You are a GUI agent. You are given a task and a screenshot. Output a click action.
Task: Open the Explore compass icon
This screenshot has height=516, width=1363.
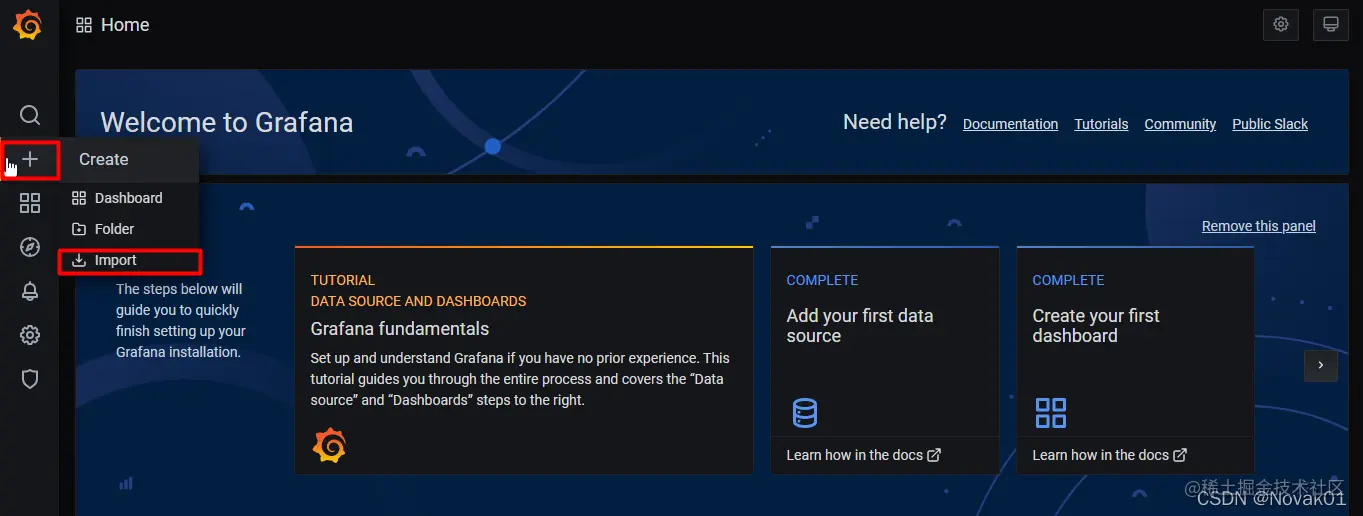30,247
